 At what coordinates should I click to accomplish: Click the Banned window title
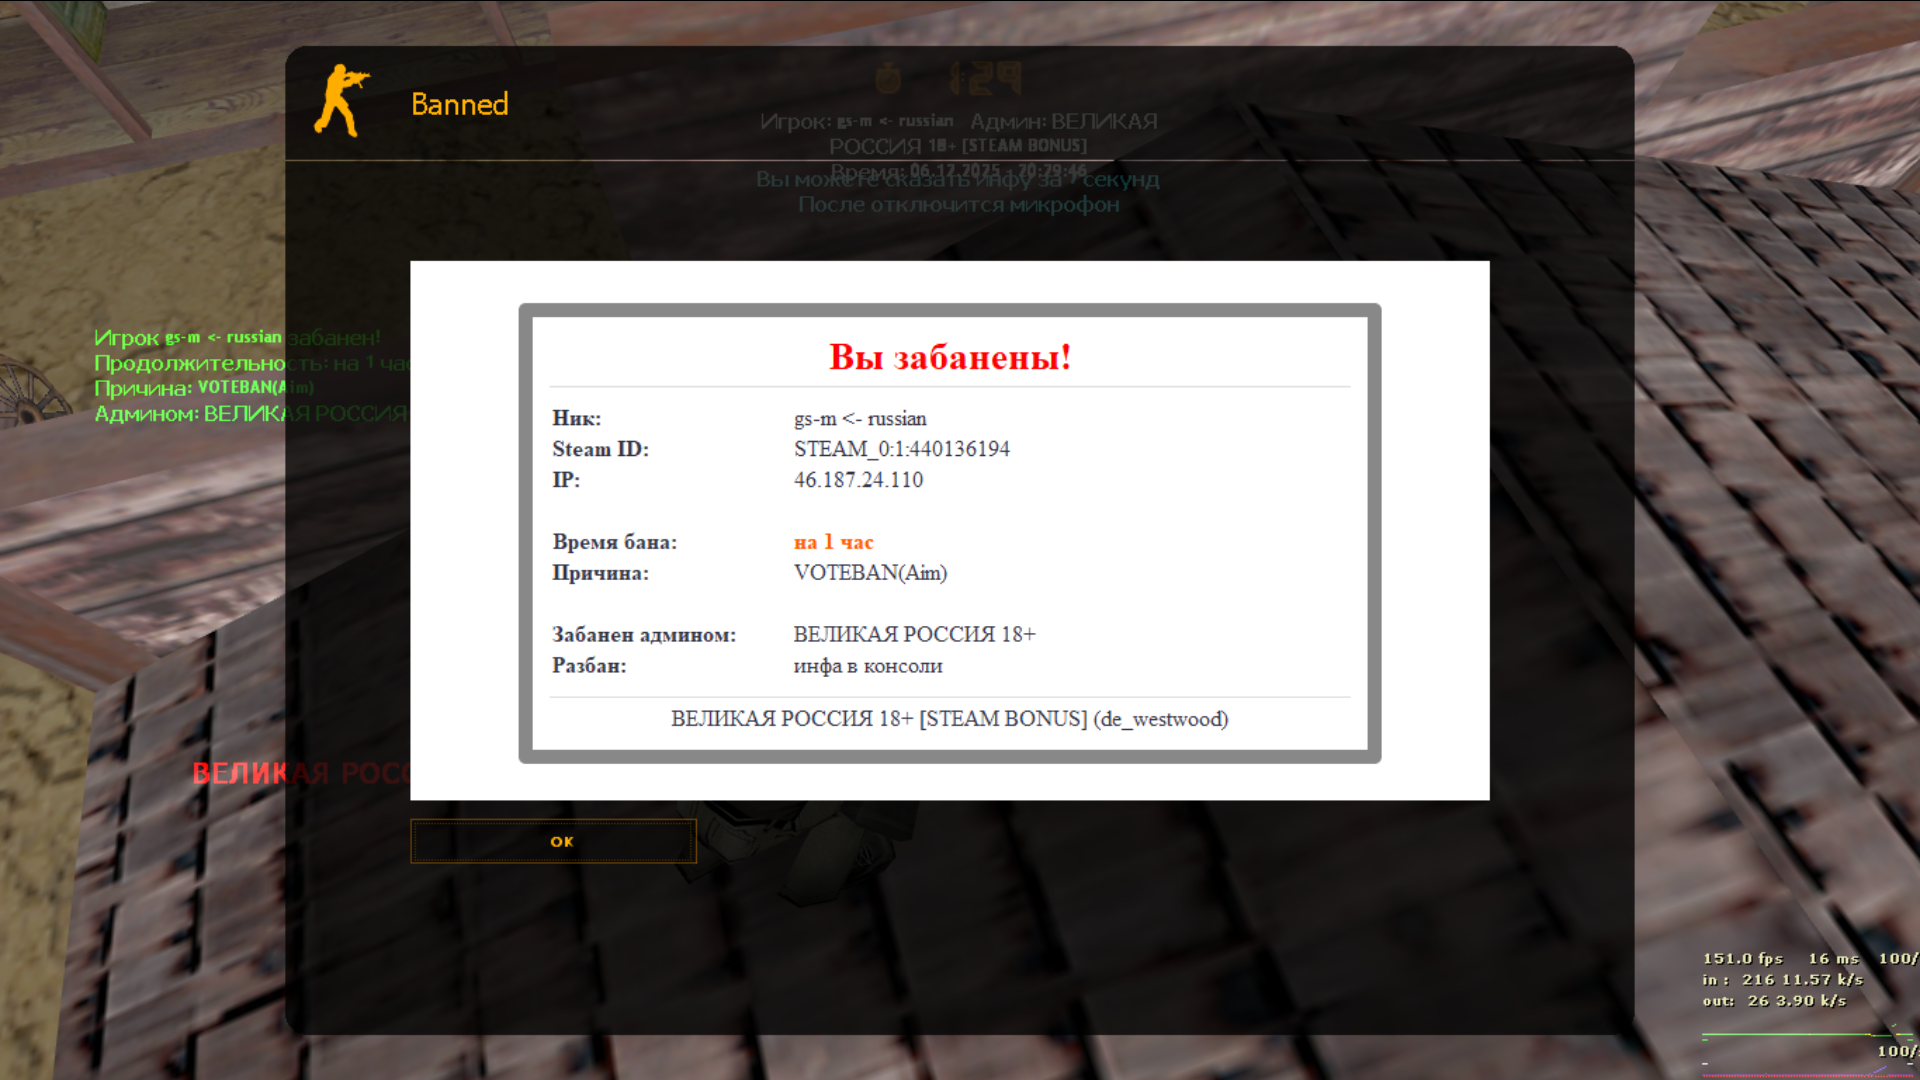coord(459,104)
